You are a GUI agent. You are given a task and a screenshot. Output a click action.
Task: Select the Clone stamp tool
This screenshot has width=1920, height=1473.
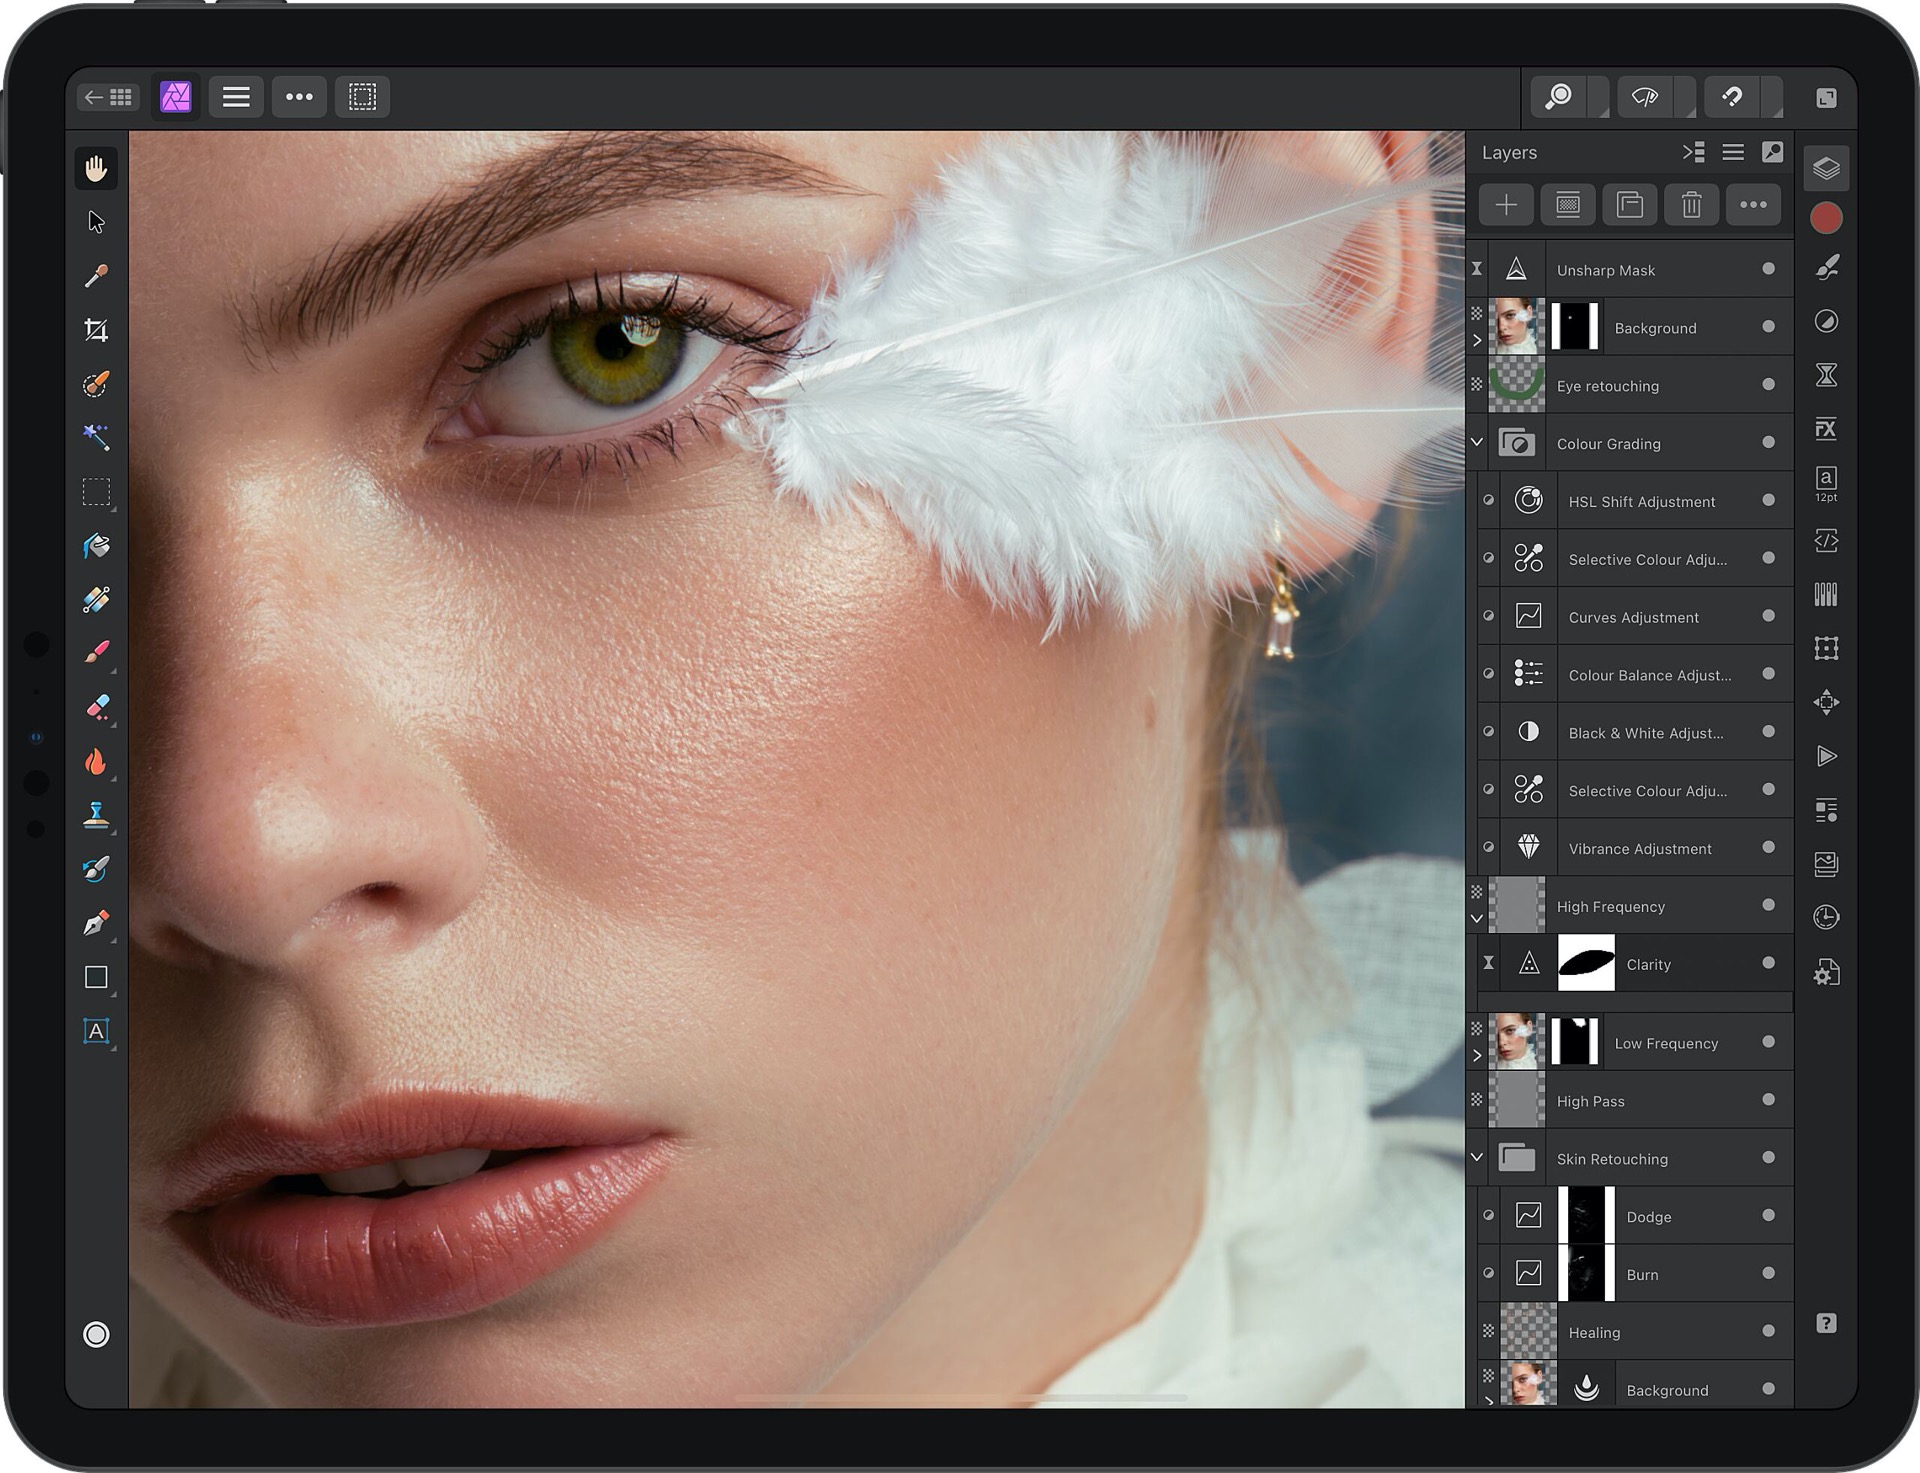pos(96,816)
